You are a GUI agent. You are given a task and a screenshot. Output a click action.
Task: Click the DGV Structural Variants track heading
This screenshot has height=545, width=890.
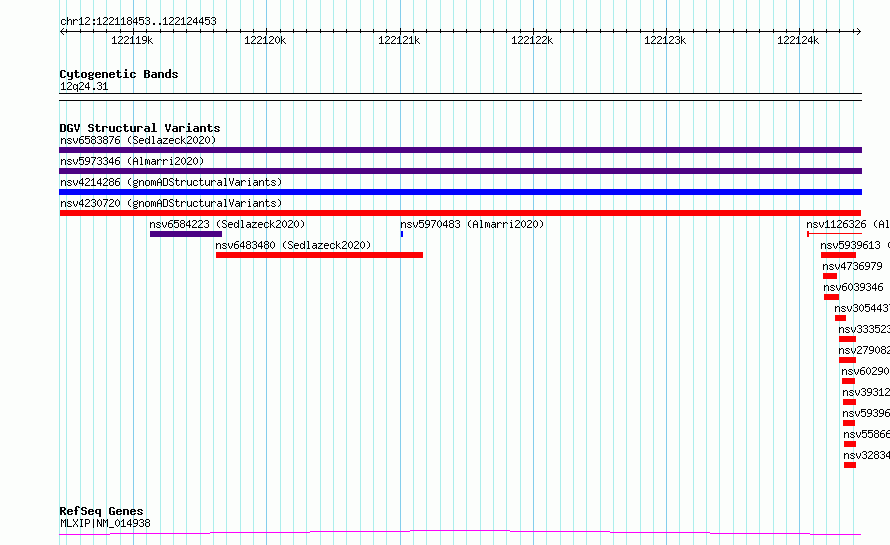pyautogui.click(x=140, y=128)
